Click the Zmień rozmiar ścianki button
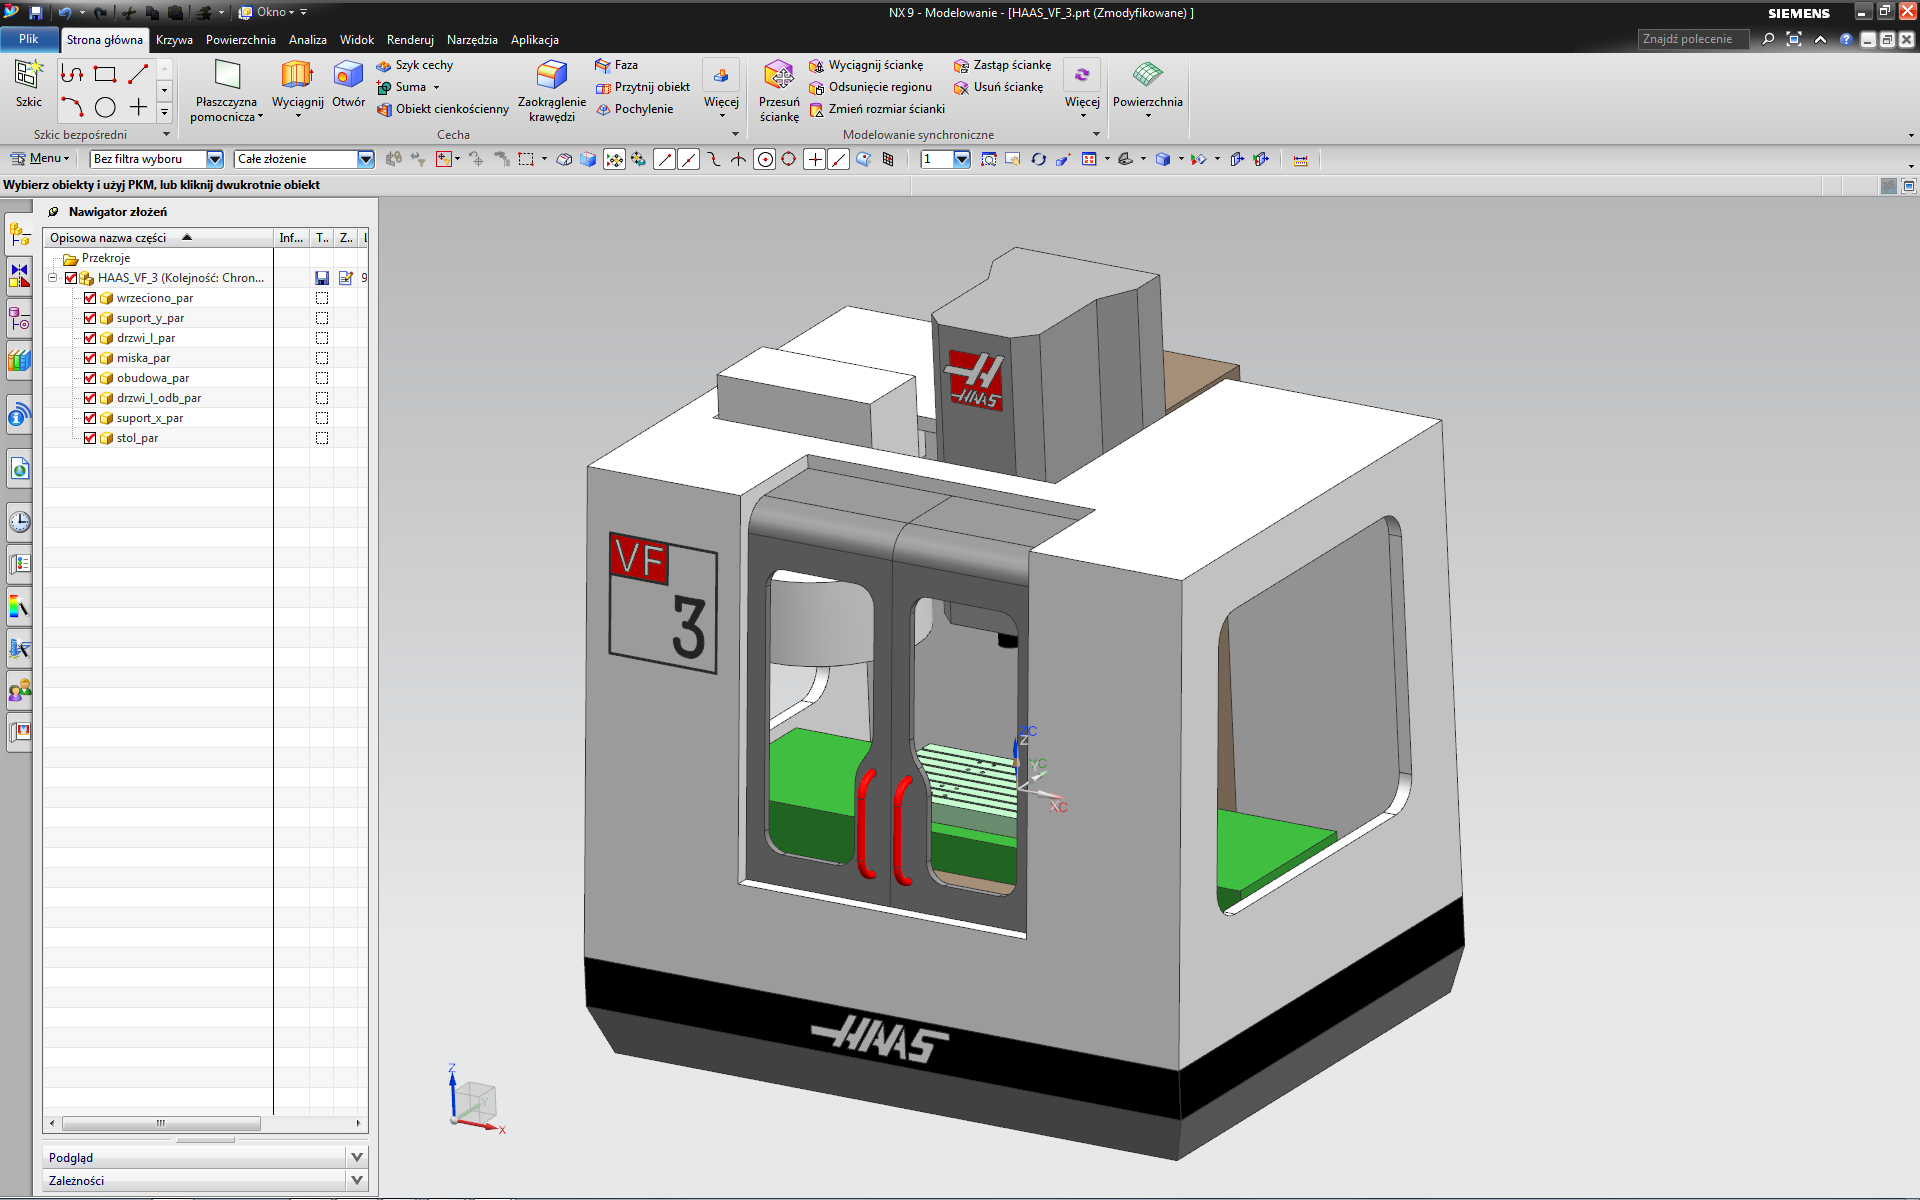 tap(877, 109)
